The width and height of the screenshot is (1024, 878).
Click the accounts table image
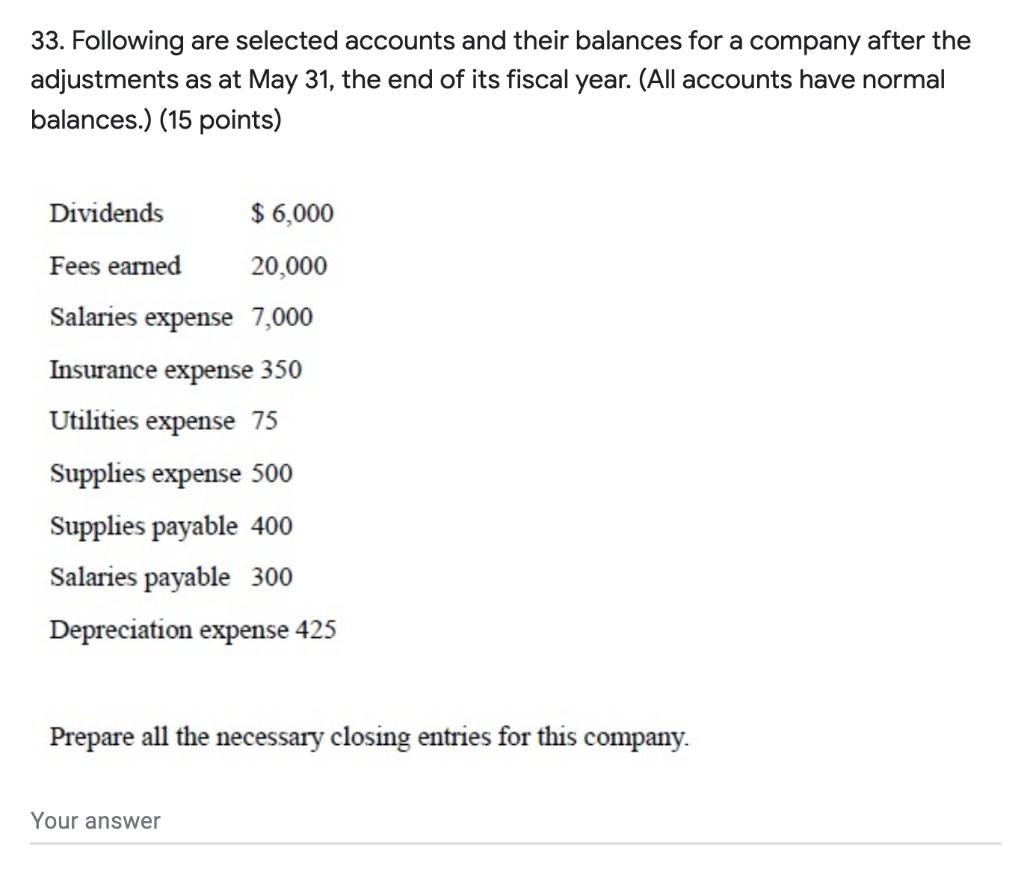[x=190, y=420]
